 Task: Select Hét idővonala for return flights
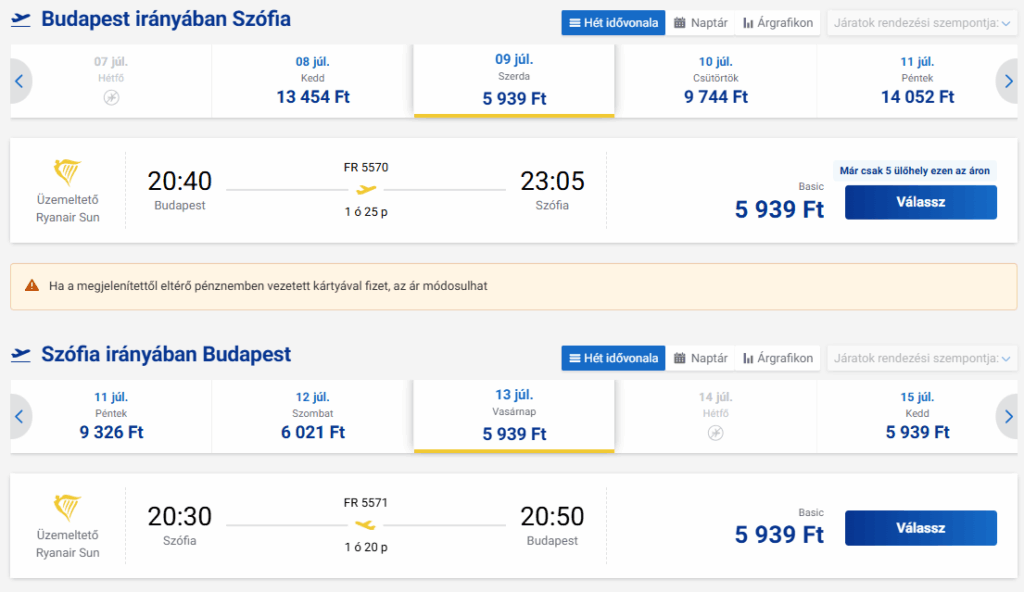[x=613, y=358]
